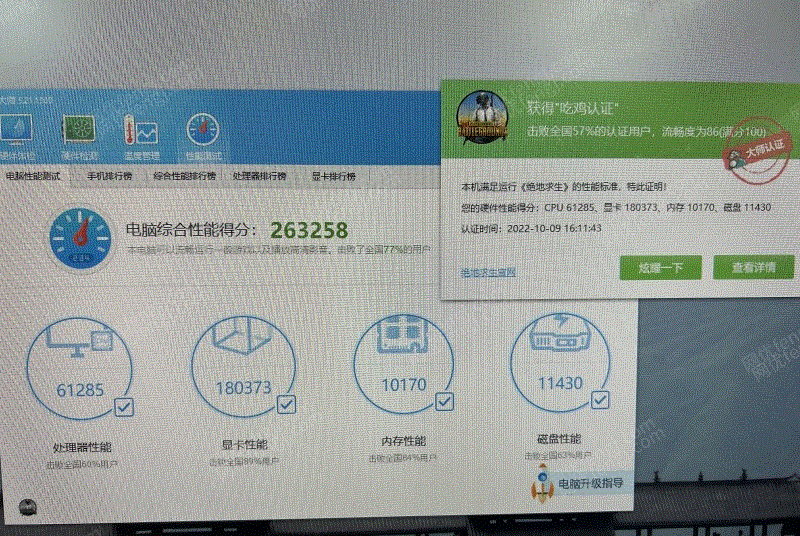Uncheck the 处理器性能 checkbox

pyautogui.click(x=124, y=406)
